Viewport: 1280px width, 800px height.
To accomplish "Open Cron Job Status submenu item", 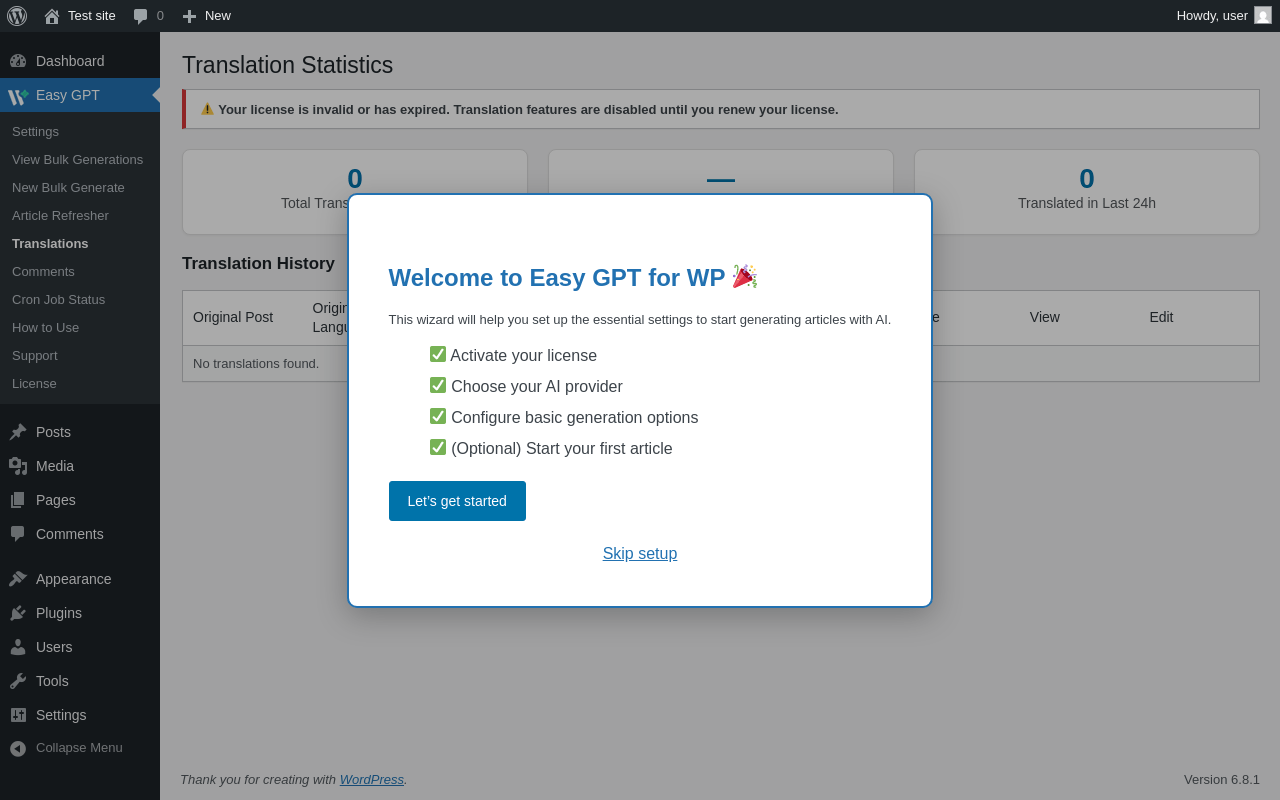I will 58,299.
